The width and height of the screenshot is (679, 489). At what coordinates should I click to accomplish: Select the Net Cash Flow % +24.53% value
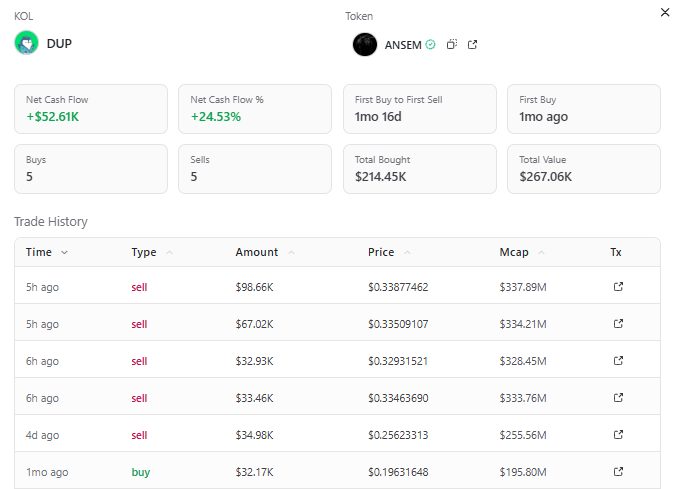coord(216,117)
